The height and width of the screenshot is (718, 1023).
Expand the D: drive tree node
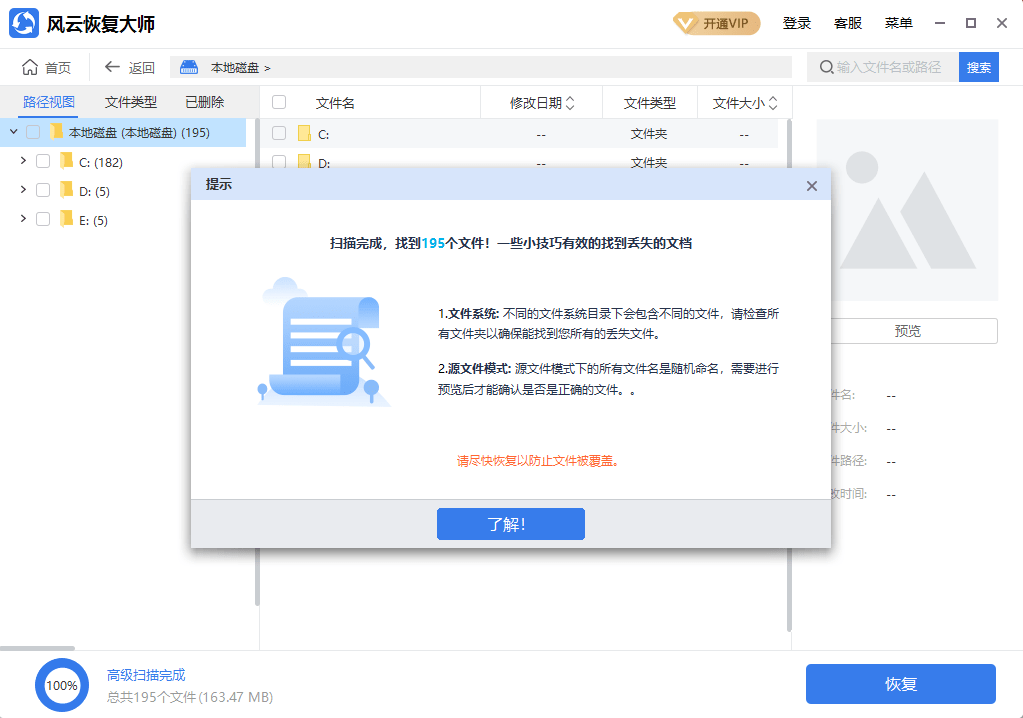23,189
